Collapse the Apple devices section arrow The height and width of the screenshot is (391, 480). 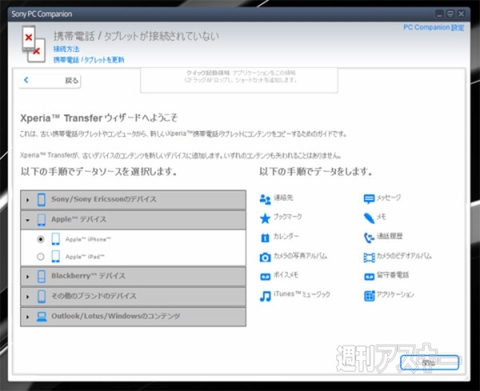click(28, 220)
